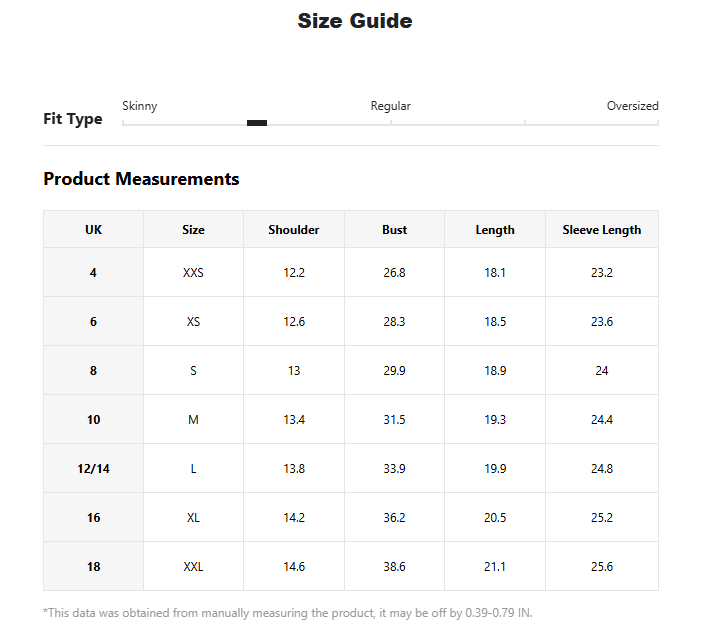
Task: Click the Size column header
Action: click(193, 229)
